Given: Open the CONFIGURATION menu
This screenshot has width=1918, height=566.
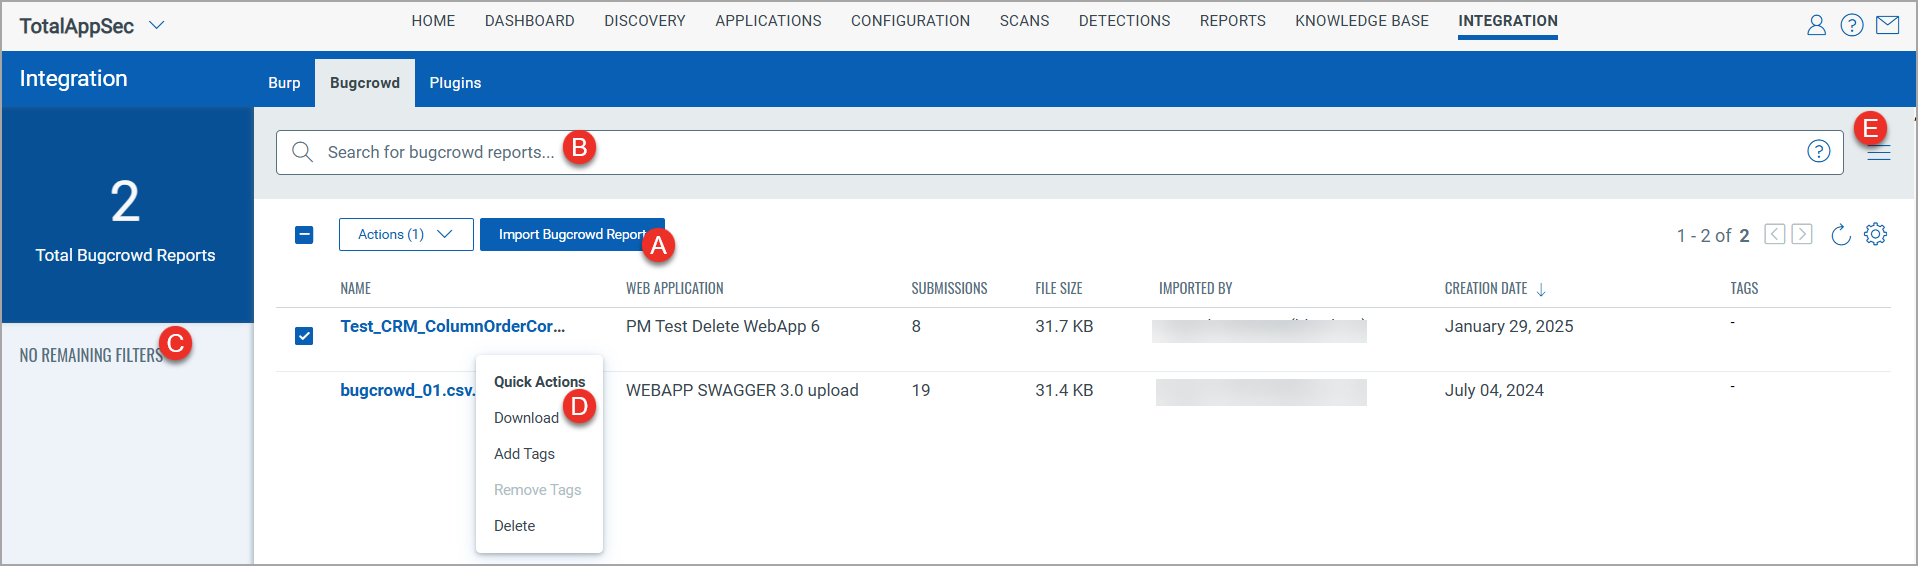Looking at the screenshot, I should 910,21.
